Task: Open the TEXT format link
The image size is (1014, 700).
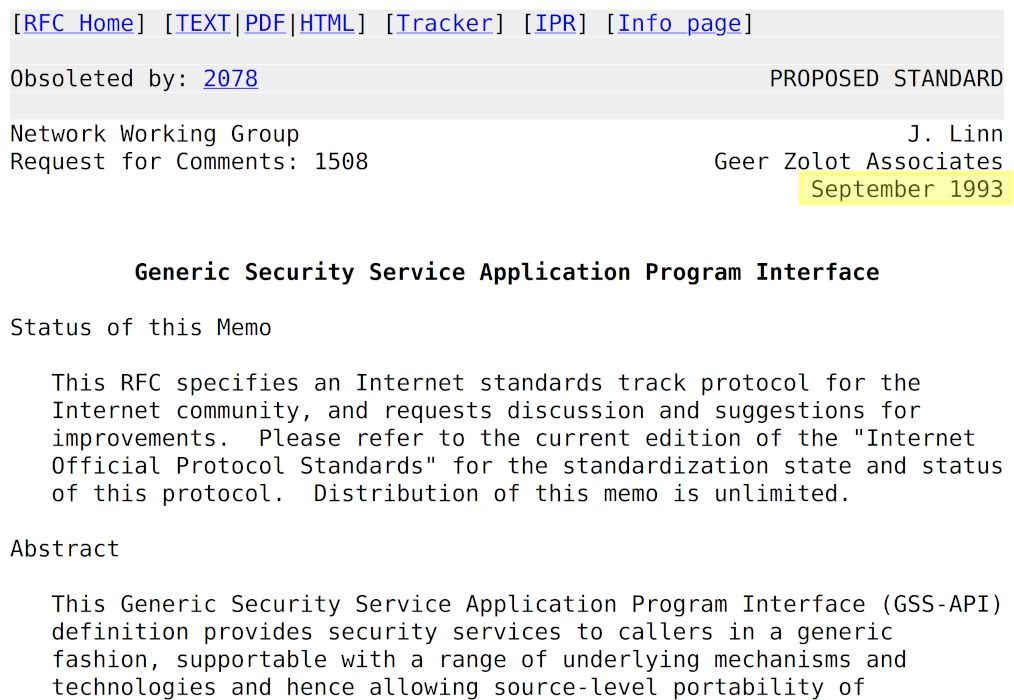Action: pyautogui.click(x=203, y=24)
